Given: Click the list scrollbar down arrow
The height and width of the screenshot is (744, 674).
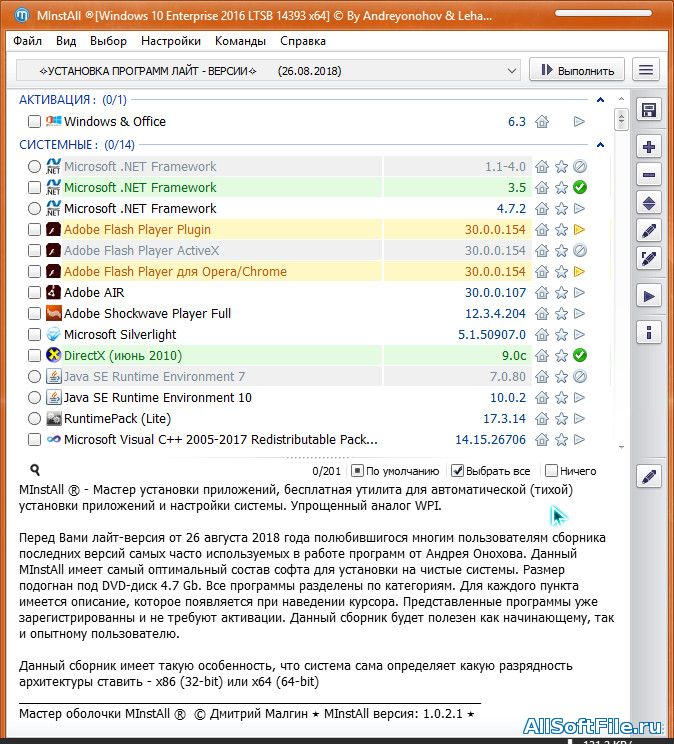Looking at the screenshot, I should (x=621, y=447).
